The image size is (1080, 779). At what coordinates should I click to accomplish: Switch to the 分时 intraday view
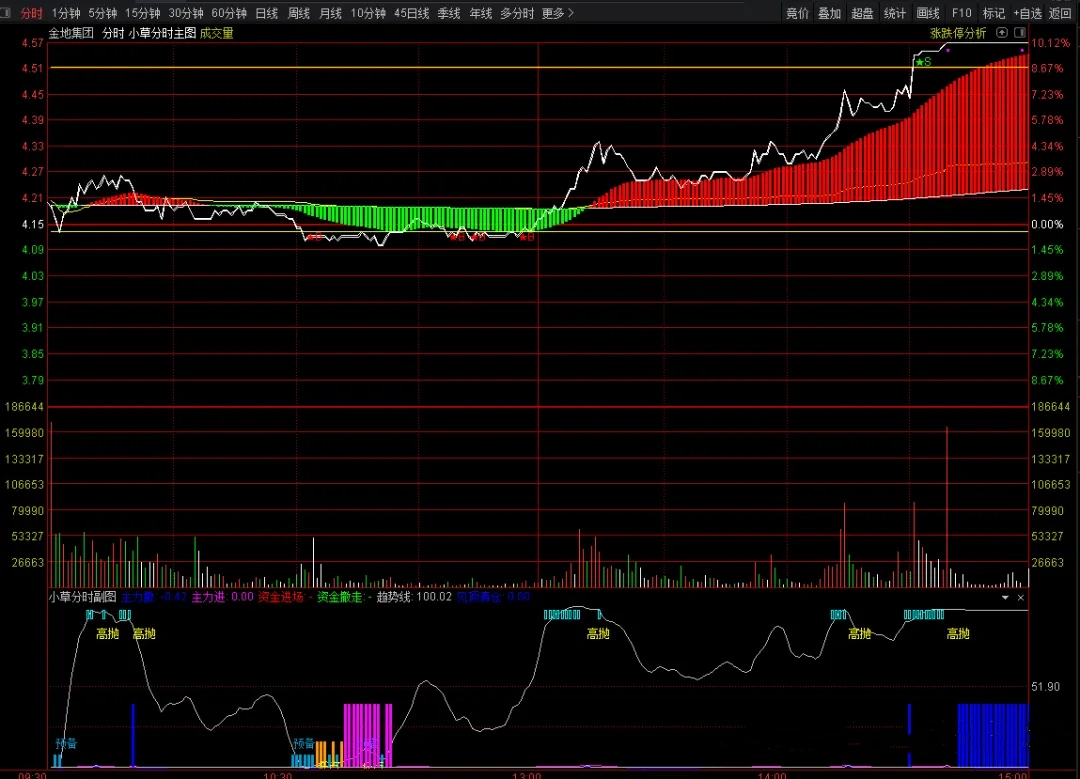point(32,13)
